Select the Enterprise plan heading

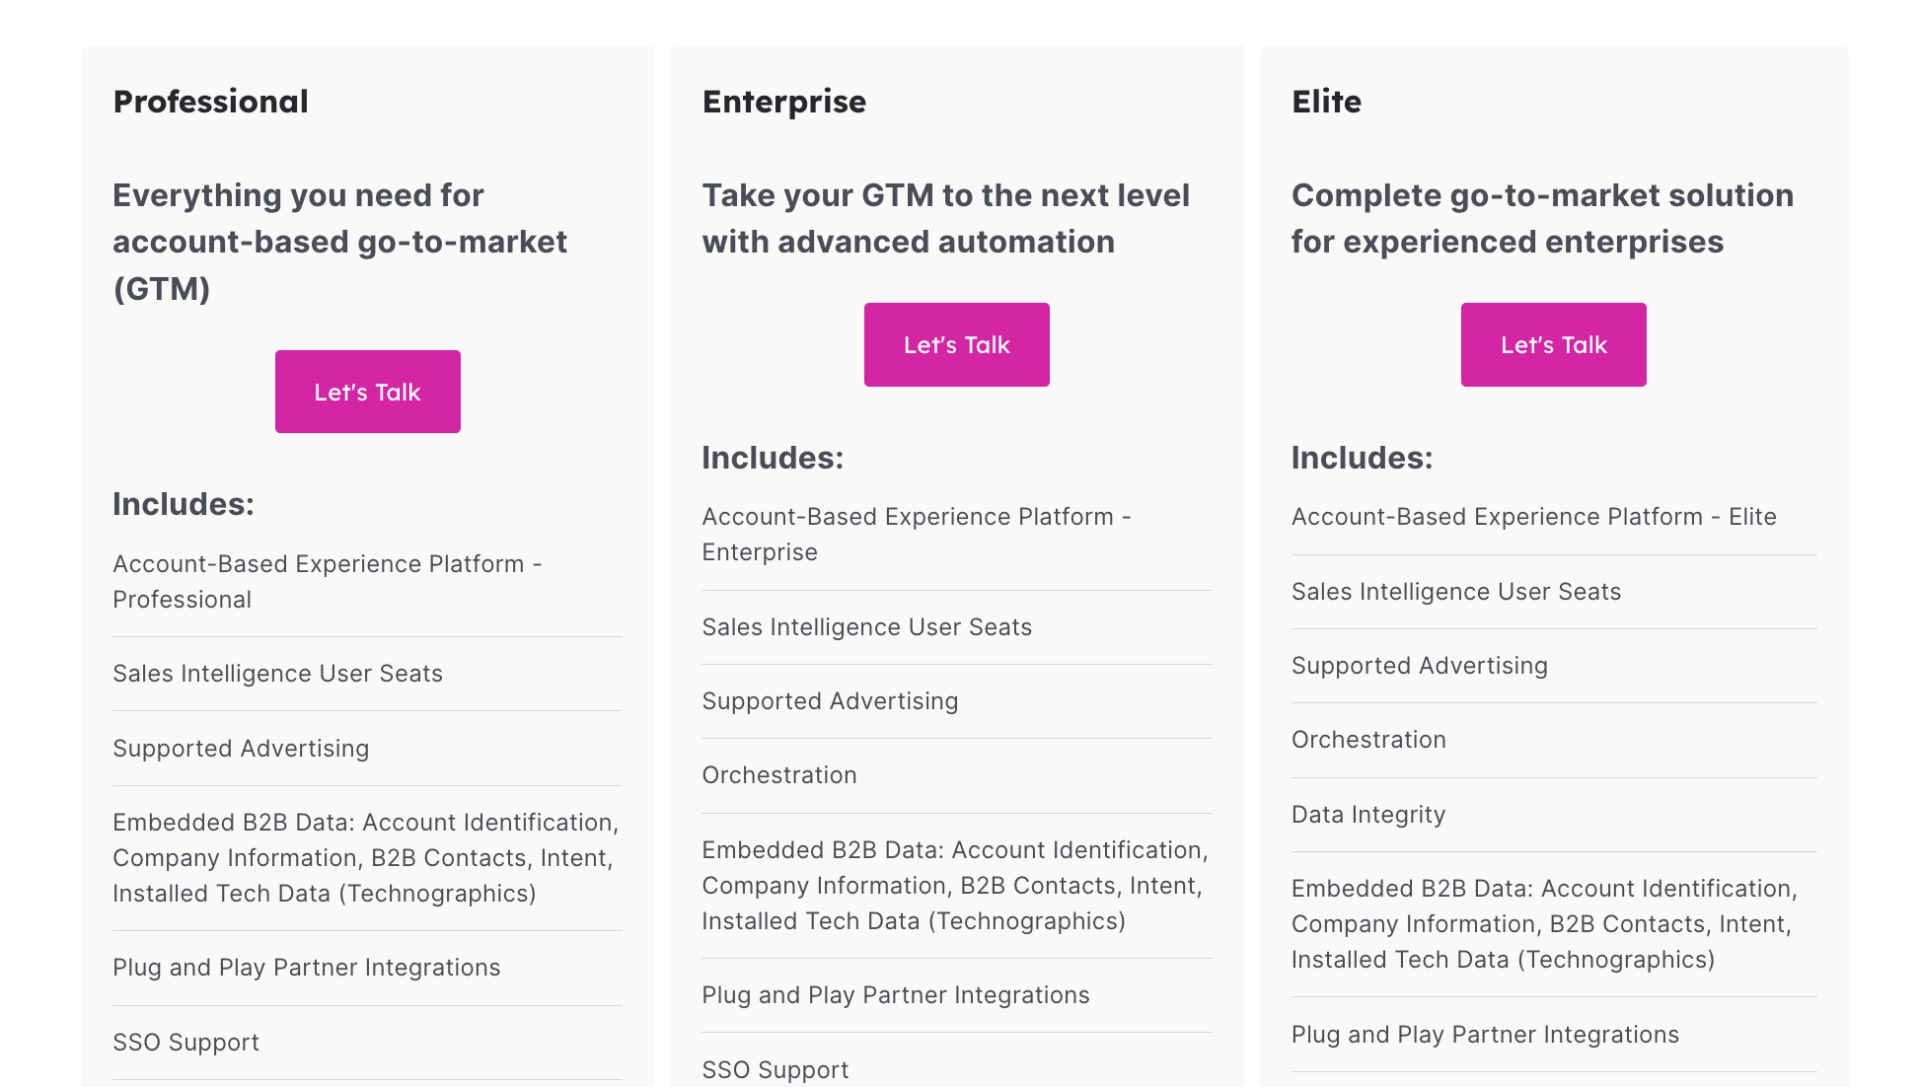point(784,101)
